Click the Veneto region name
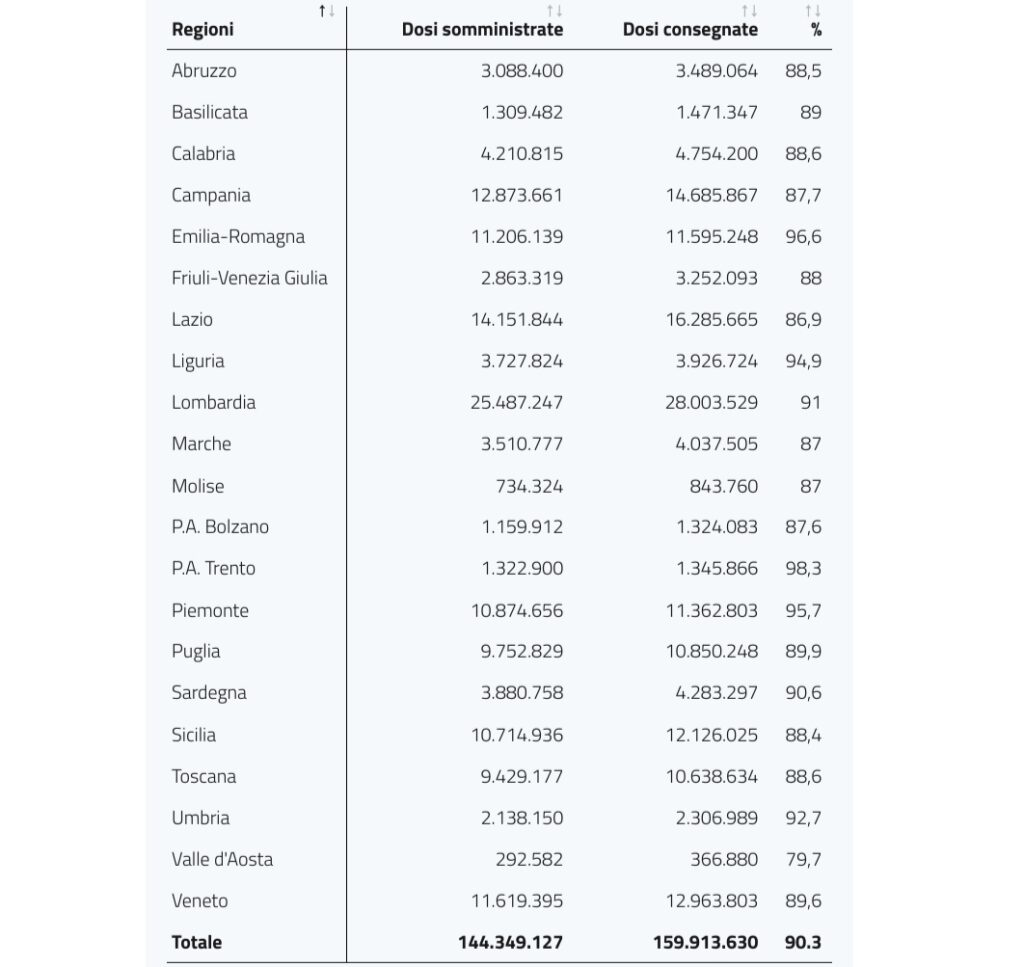Image resolution: width=1024 pixels, height=967 pixels. [x=200, y=901]
